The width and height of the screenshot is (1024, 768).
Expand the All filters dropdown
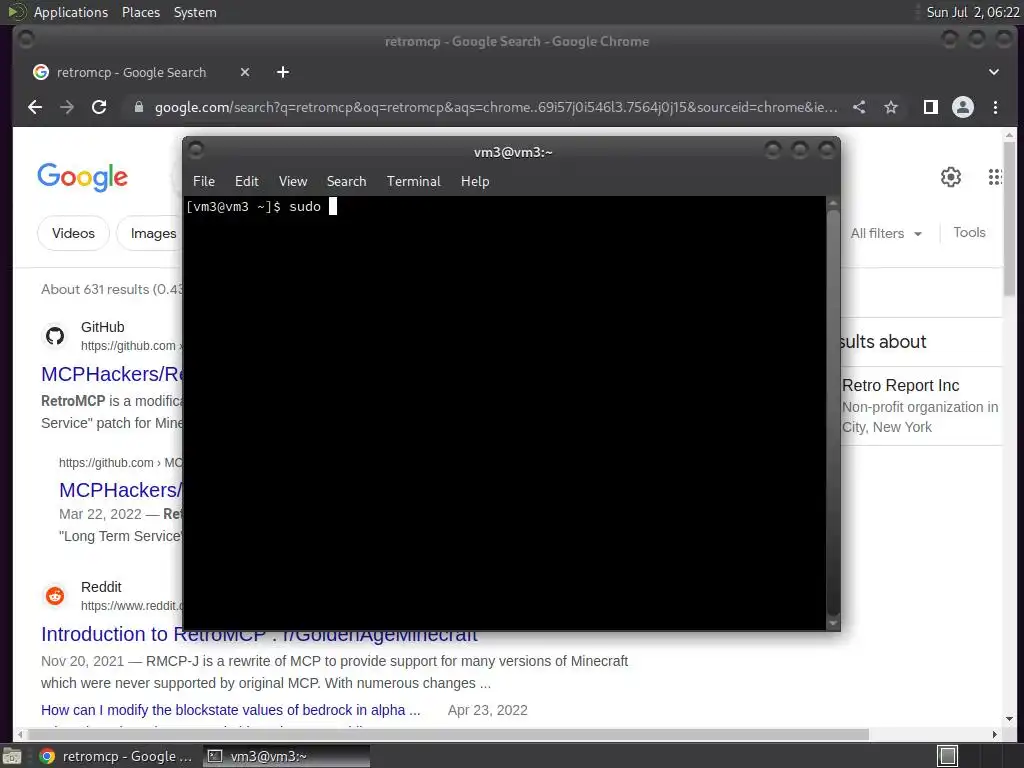point(886,233)
